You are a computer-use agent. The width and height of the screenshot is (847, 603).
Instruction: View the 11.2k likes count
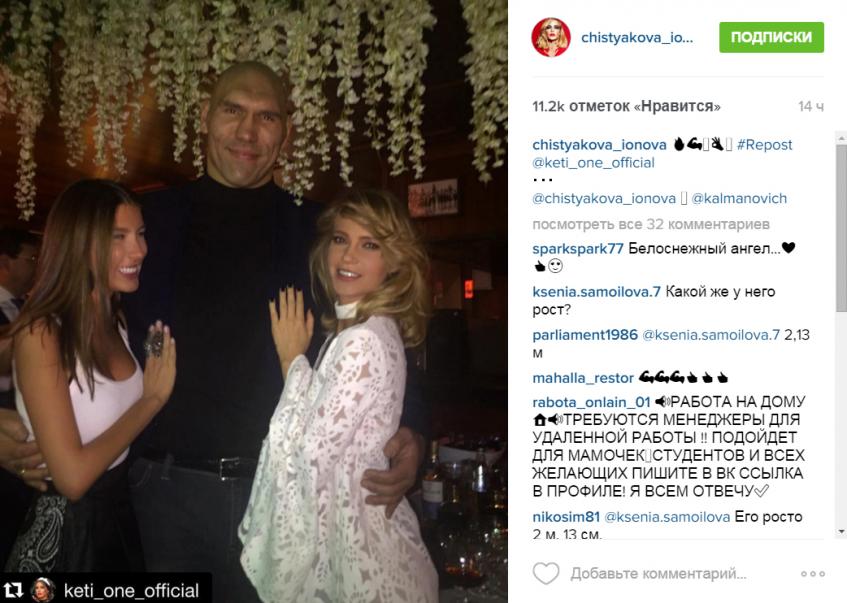[627, 106]
